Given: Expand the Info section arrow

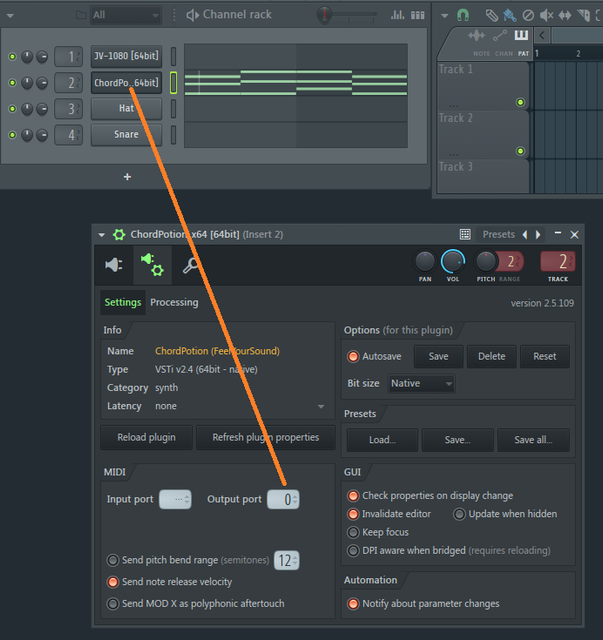Looking at the screenshot, I should (321, 407).
